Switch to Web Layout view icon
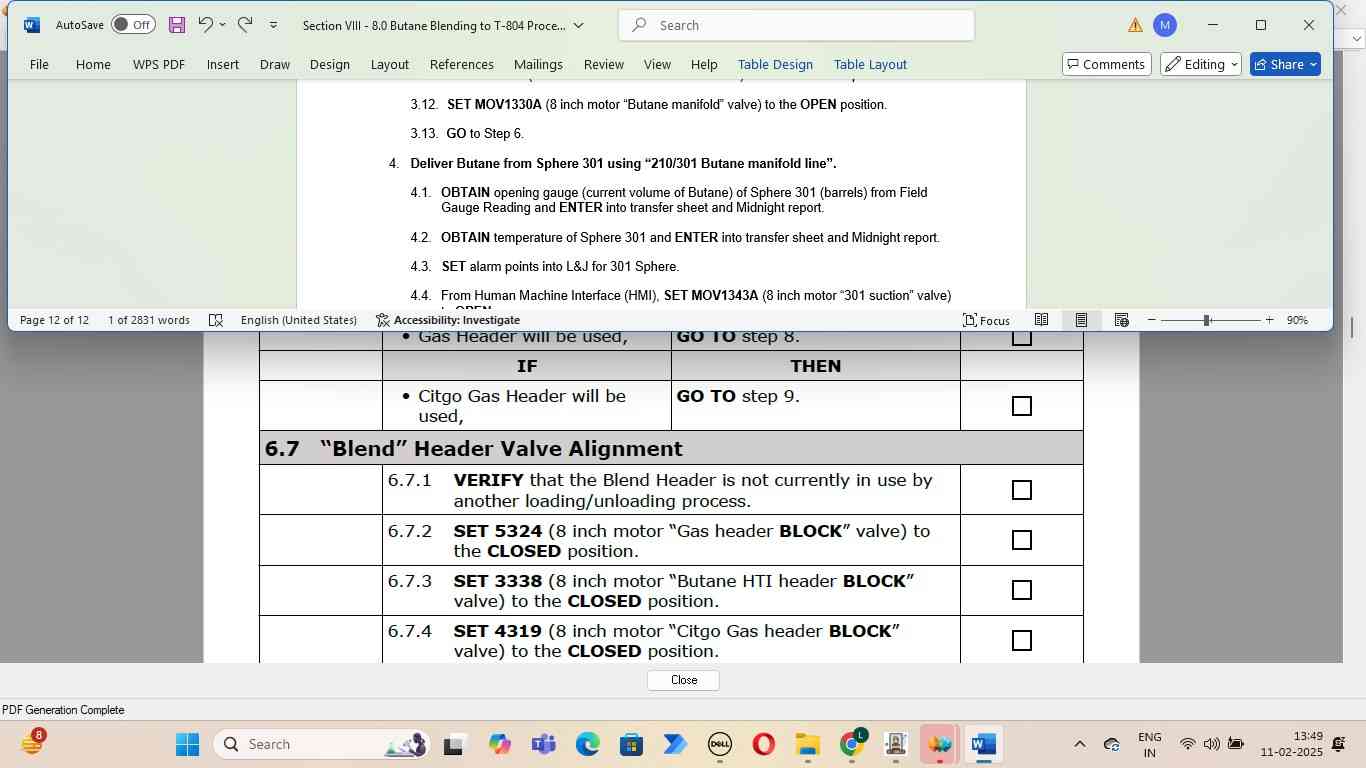 [1121, 320]
